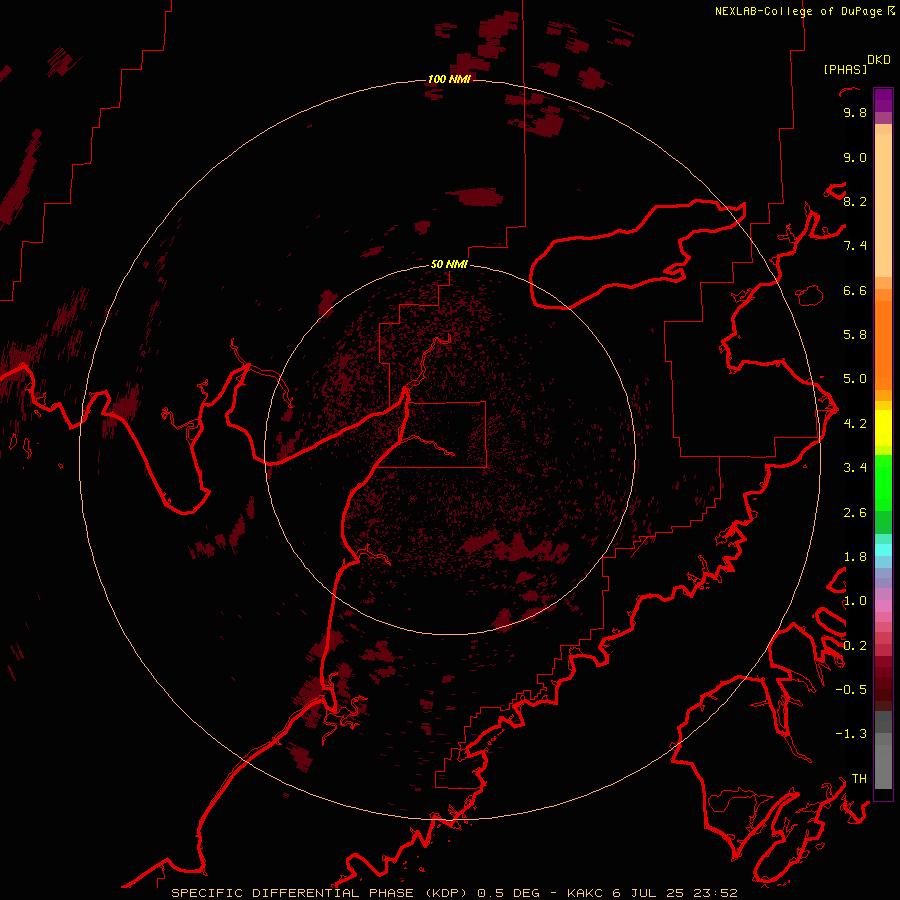Click the 5.8 value on color scale
Screen dimensions: 900x900
(855, 335)
